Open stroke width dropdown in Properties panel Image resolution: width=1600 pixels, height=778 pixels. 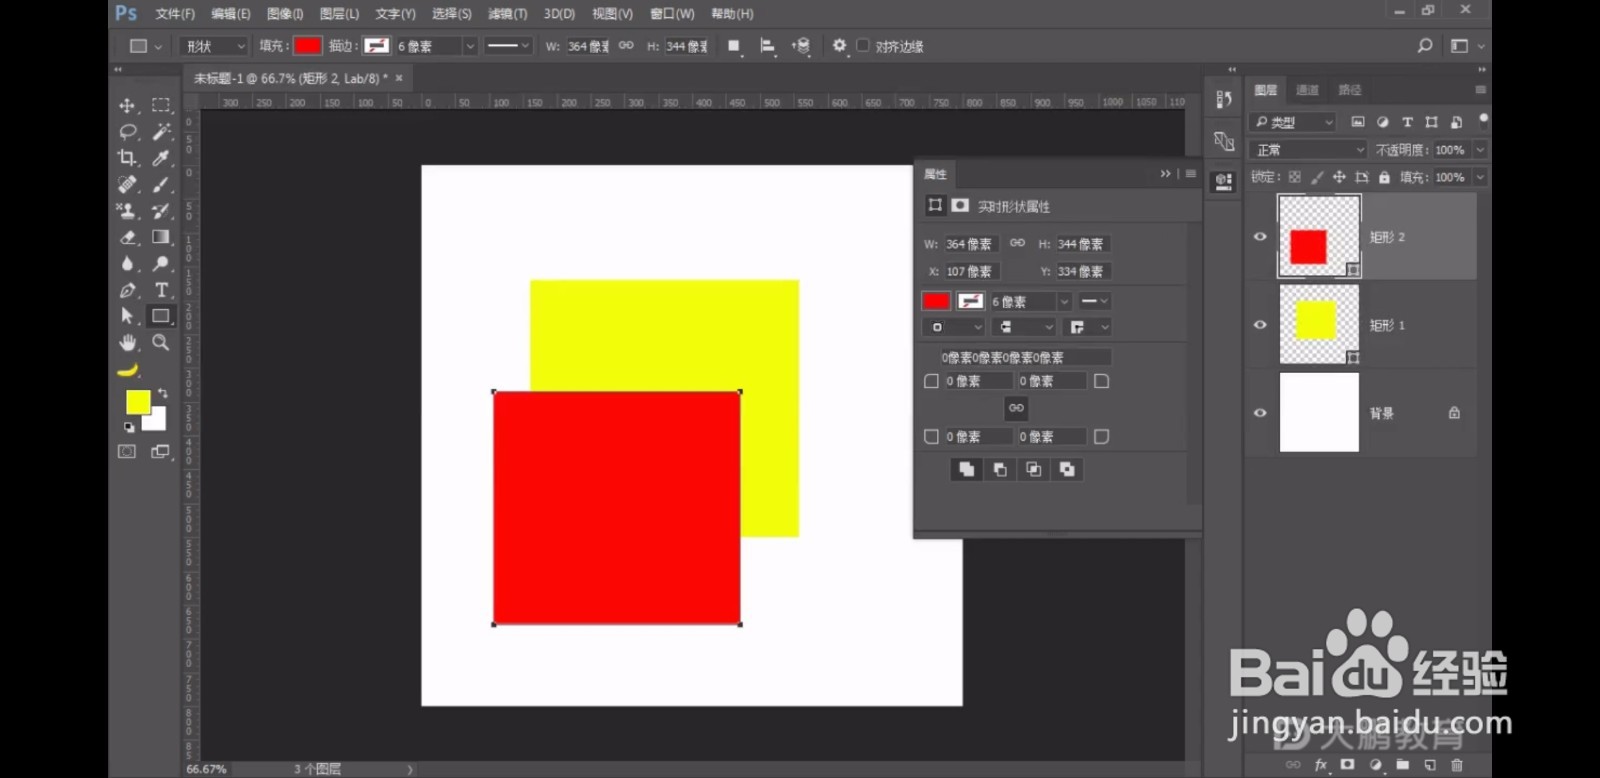pos(1064,301)
